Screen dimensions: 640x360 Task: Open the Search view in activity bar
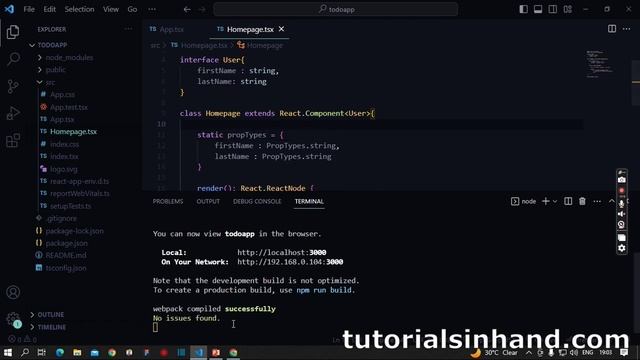pyautogui.click(x=13, y=59)
